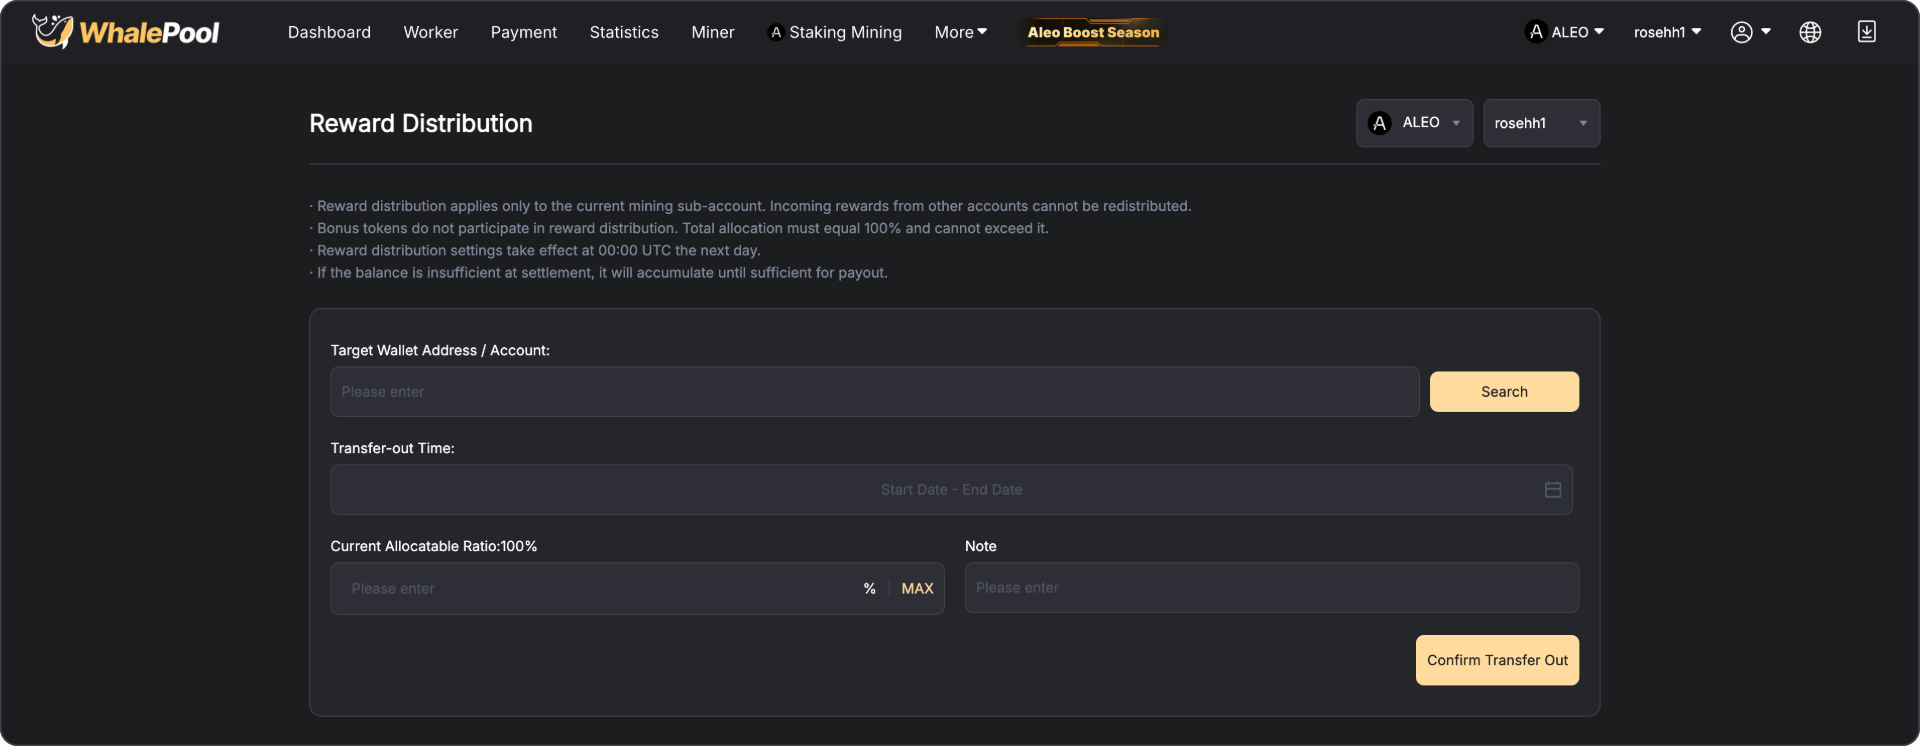Click Confirm Transfer Out button
Viewport: 1920px width, 746px height.
click(x=1497, y=660)
